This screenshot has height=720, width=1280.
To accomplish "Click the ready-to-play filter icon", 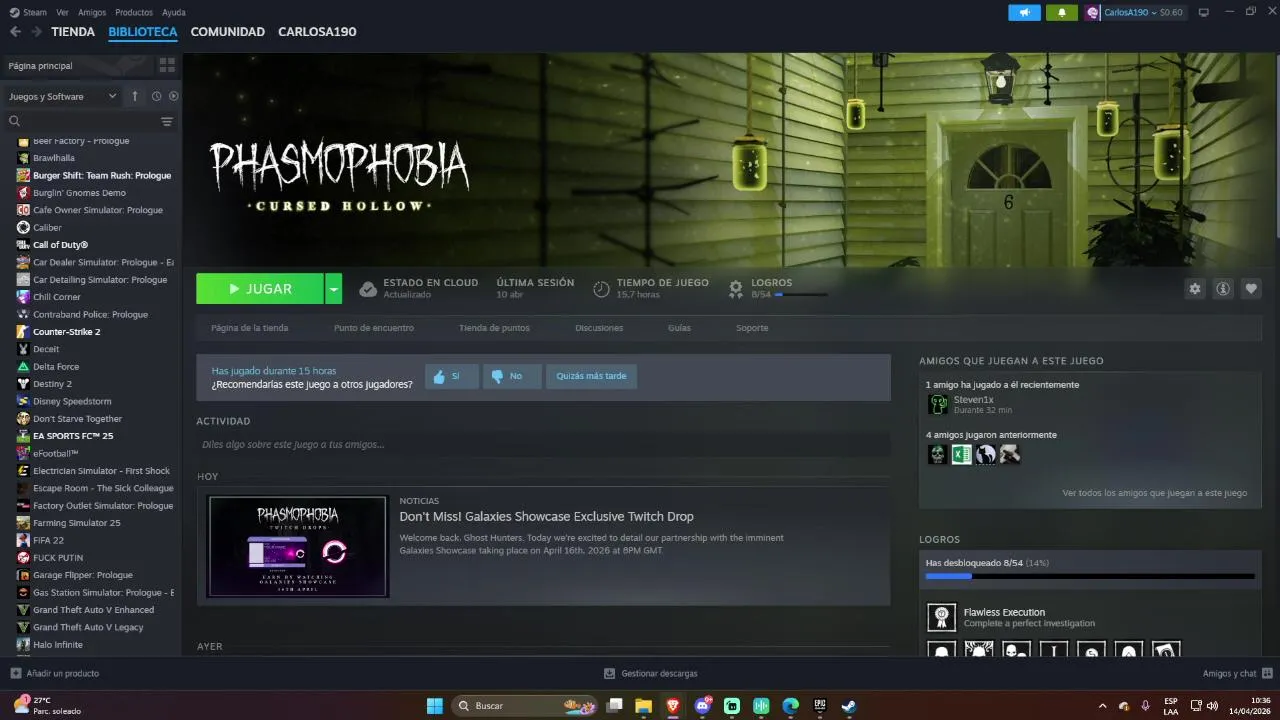I will click(173, 96).
